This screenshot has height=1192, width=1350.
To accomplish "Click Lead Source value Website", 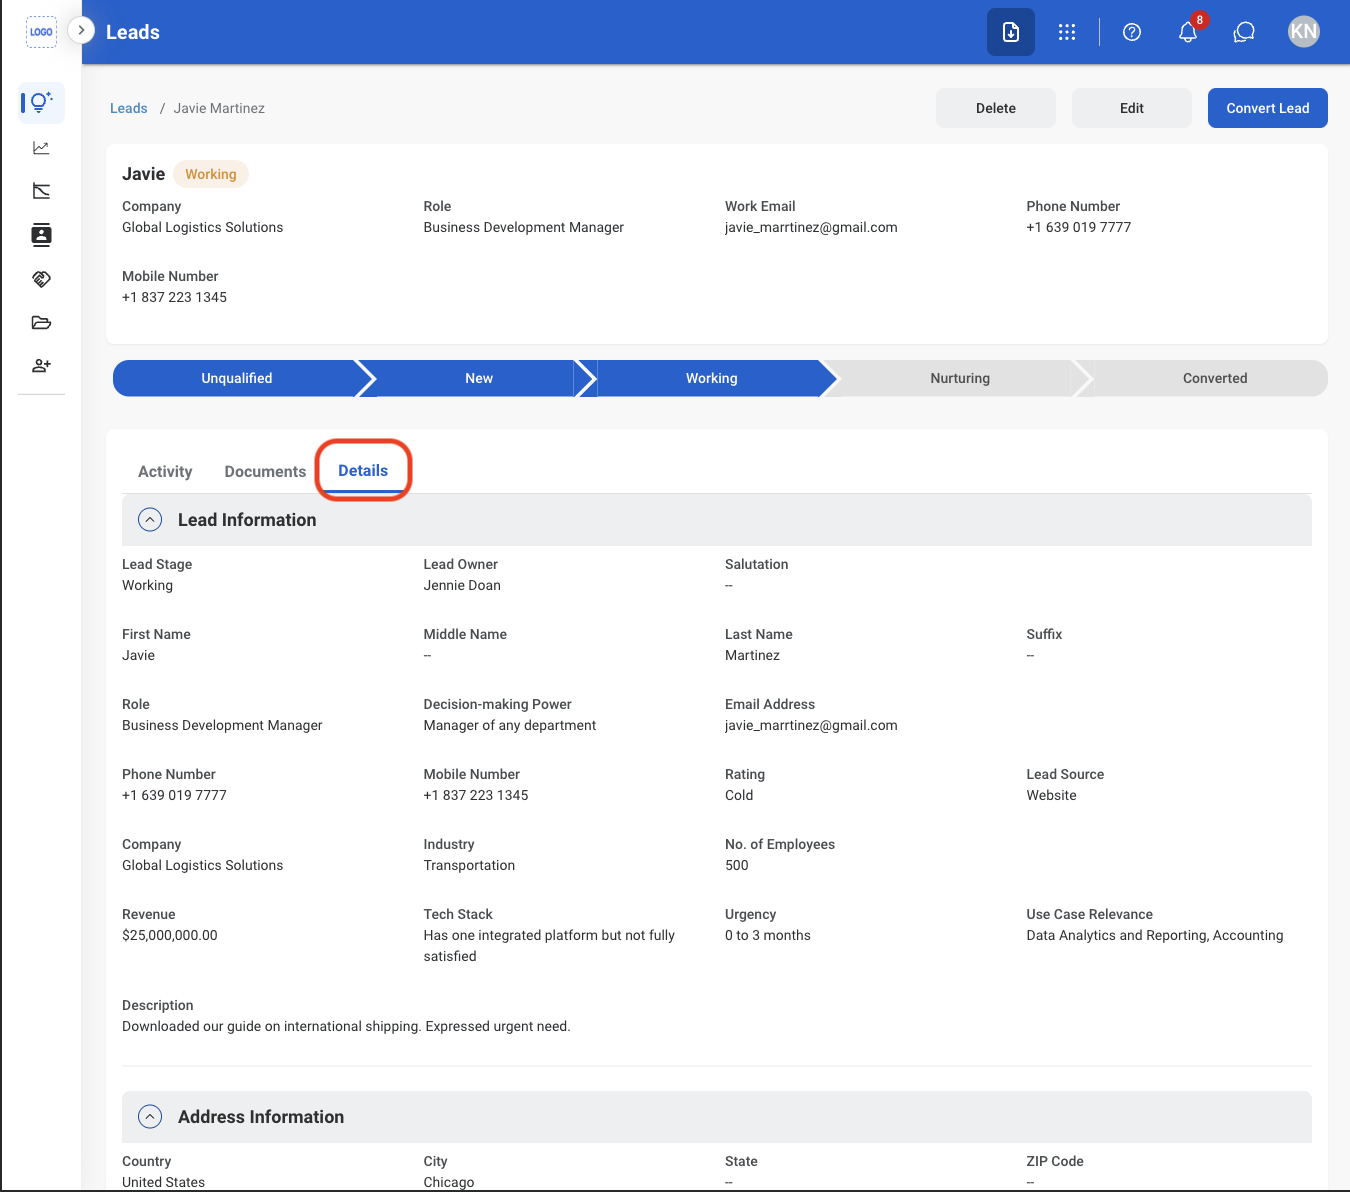I will tap(1051, 795).
